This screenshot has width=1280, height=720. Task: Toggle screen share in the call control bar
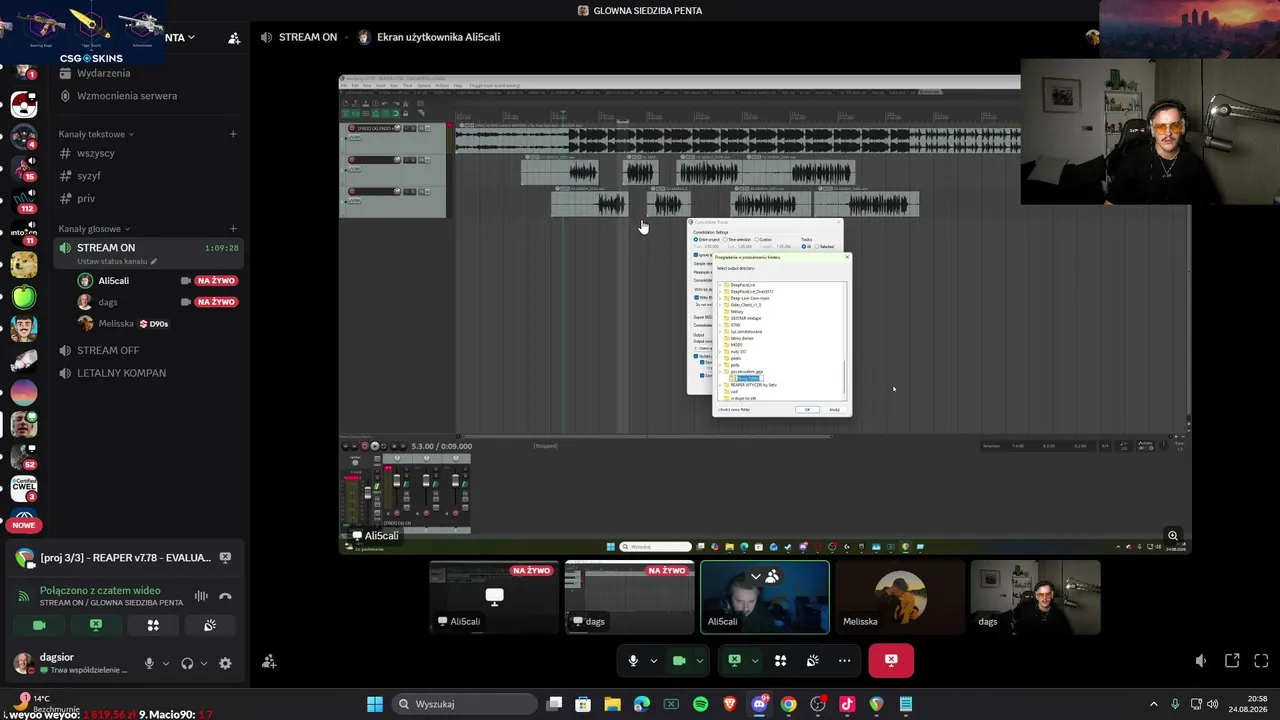pyautogui.click(x=734, y=660)
